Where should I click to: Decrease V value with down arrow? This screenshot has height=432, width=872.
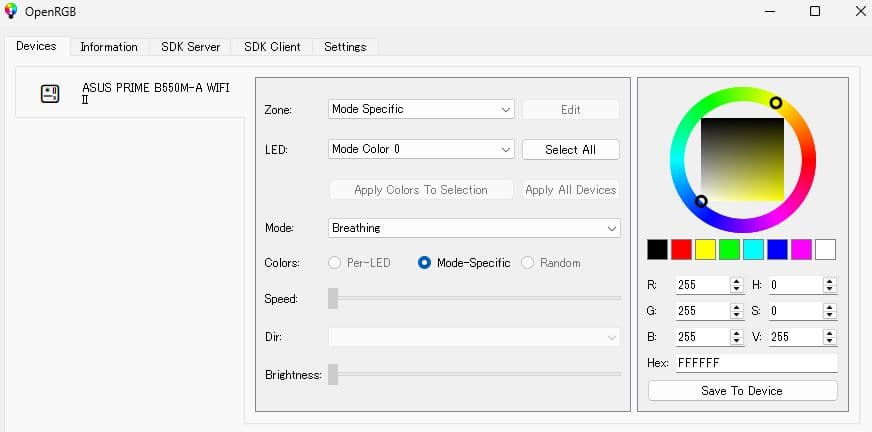pos(830,341)
